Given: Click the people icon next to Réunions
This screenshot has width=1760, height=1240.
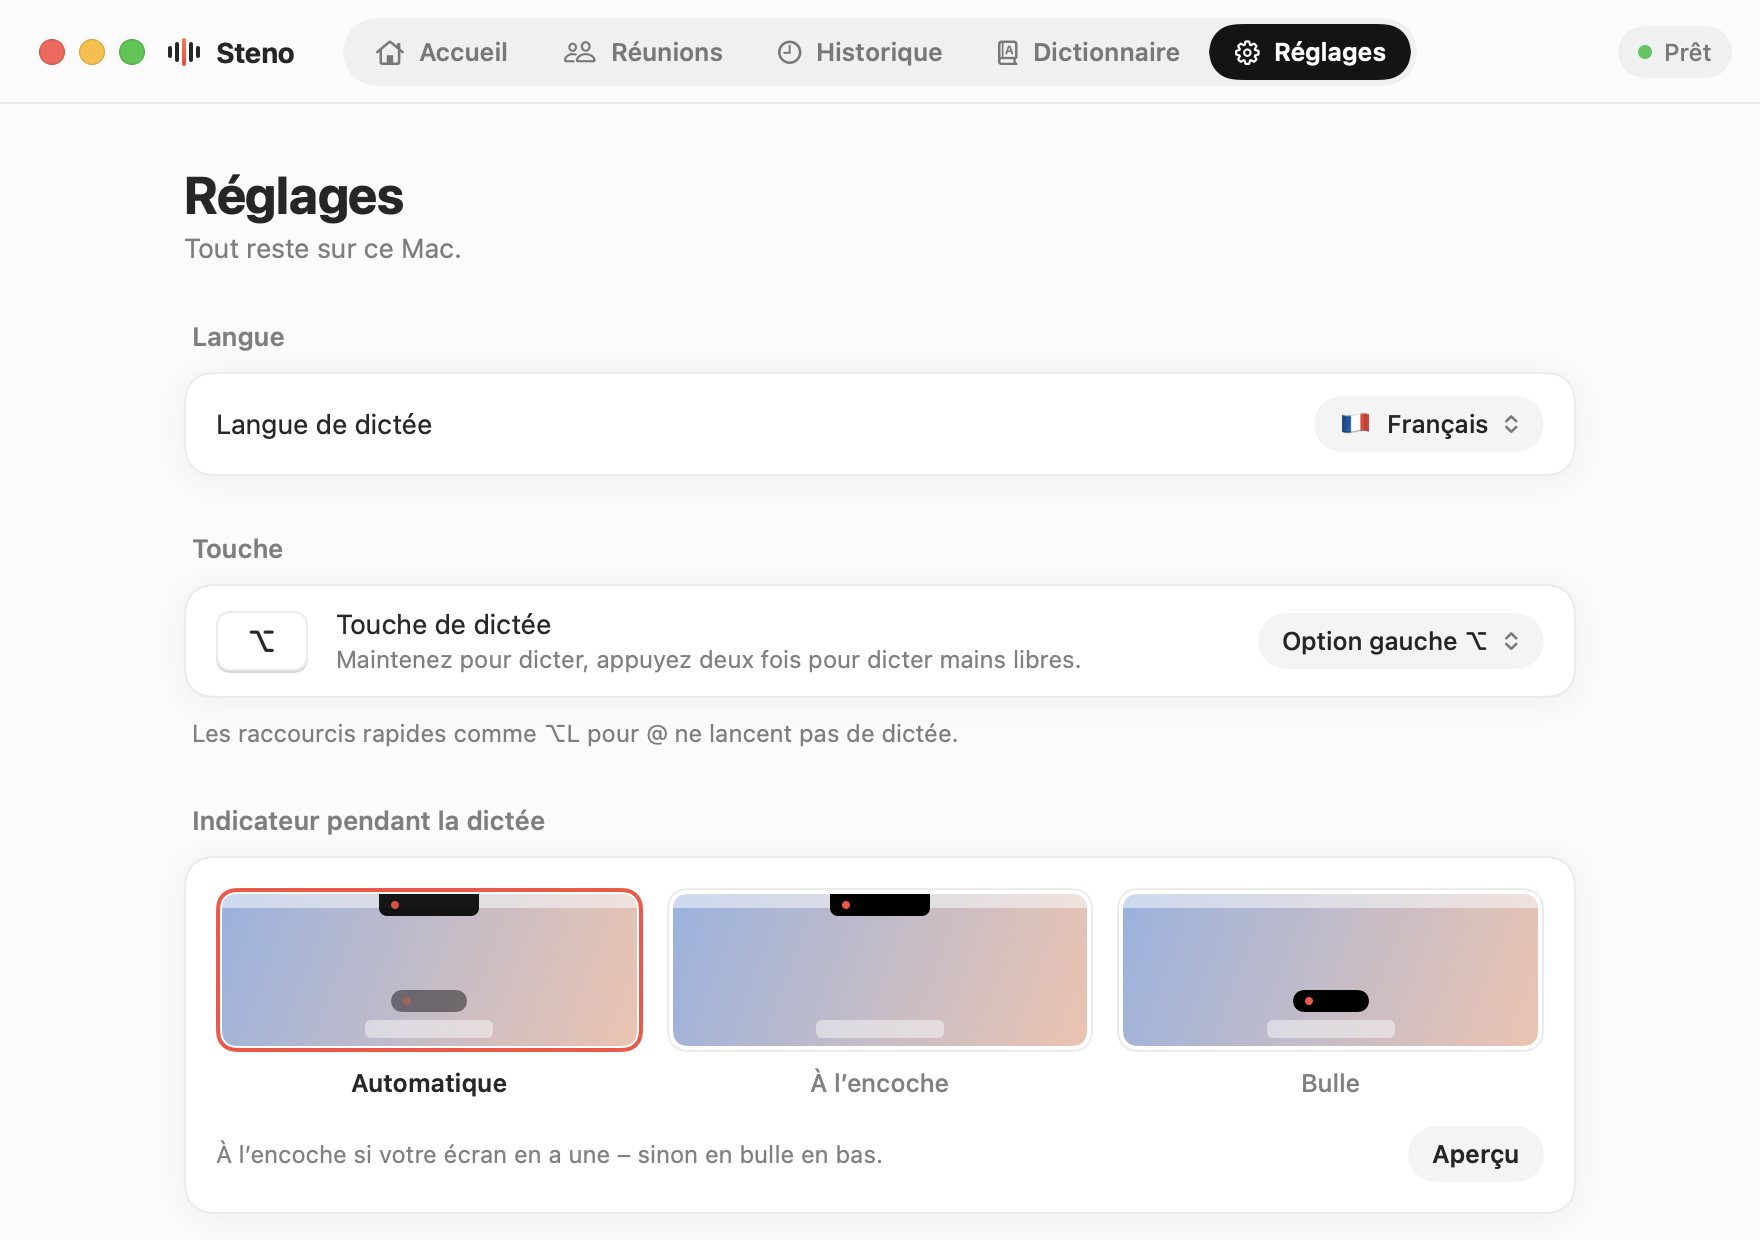Looking at the screenshot, I should pos(579,52).
